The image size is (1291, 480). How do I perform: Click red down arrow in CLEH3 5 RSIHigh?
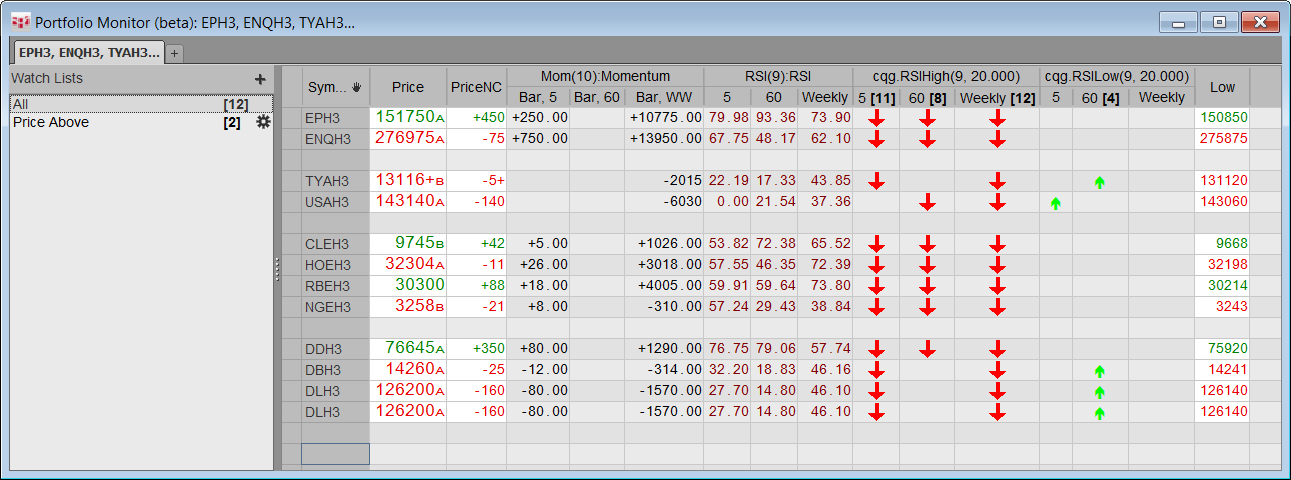coord(876,245)
